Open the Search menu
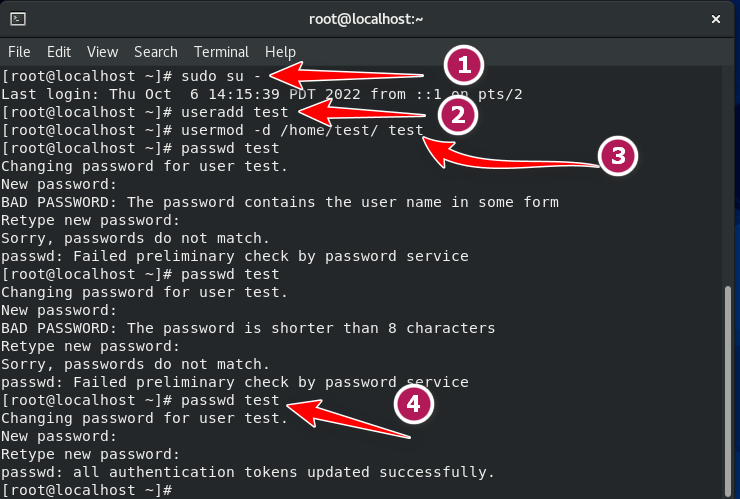The image size is (740, 499). click(156, 51)
